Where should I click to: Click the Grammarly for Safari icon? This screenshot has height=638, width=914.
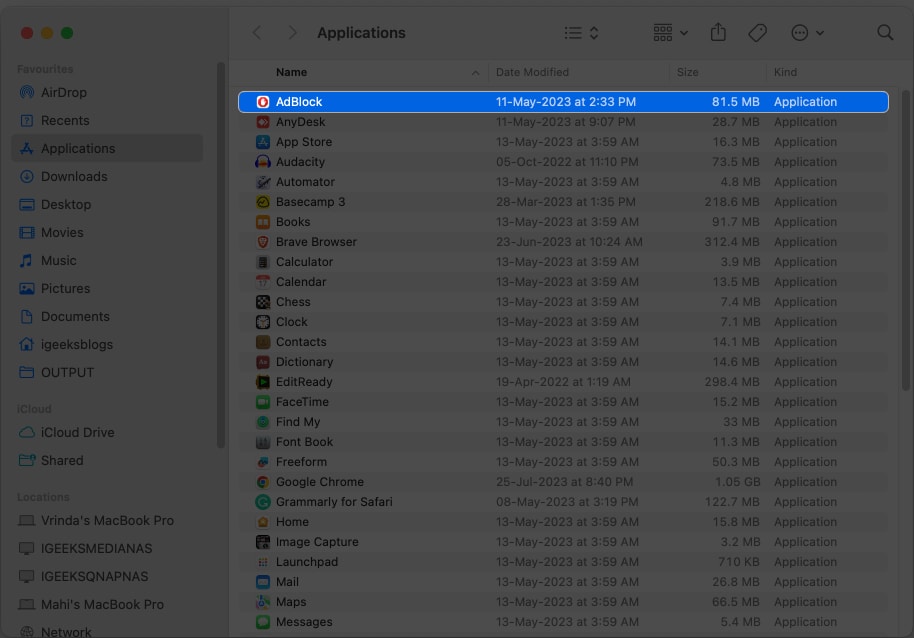[x=263, y=502]
